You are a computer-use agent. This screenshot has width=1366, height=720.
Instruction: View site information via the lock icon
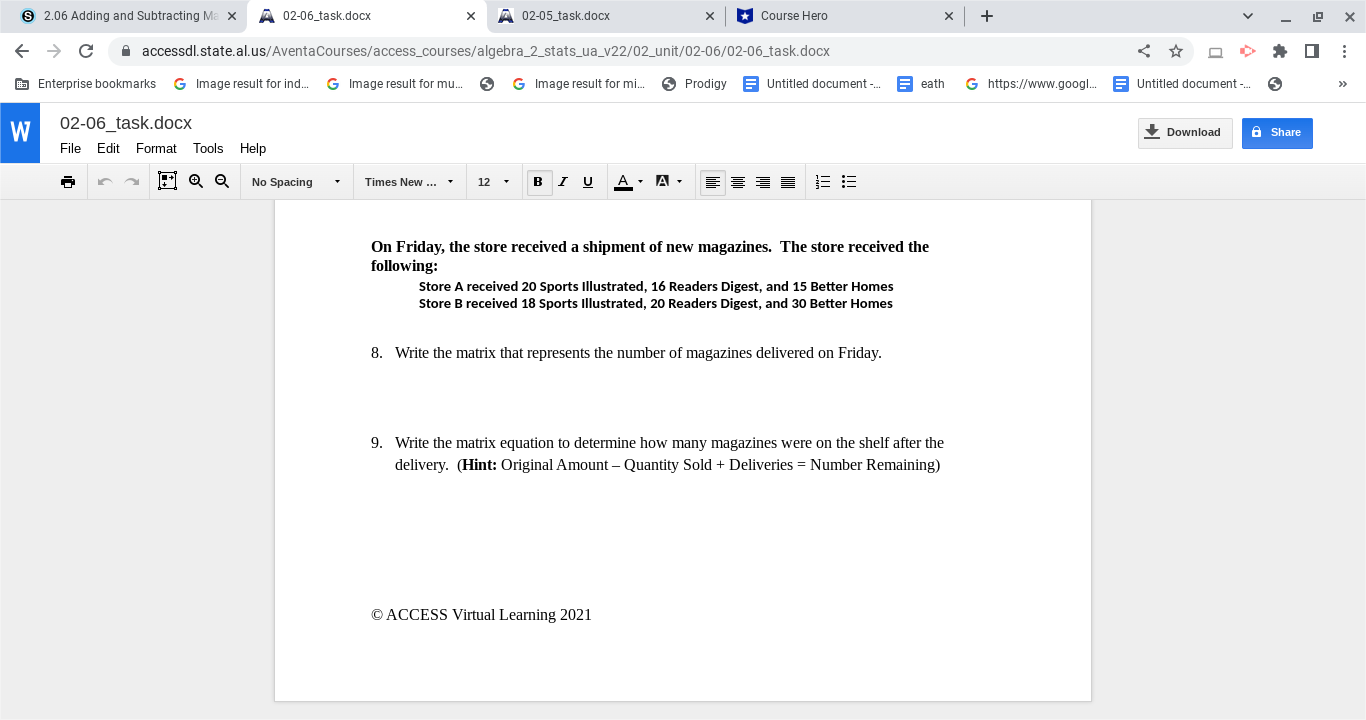click(126, 51)
